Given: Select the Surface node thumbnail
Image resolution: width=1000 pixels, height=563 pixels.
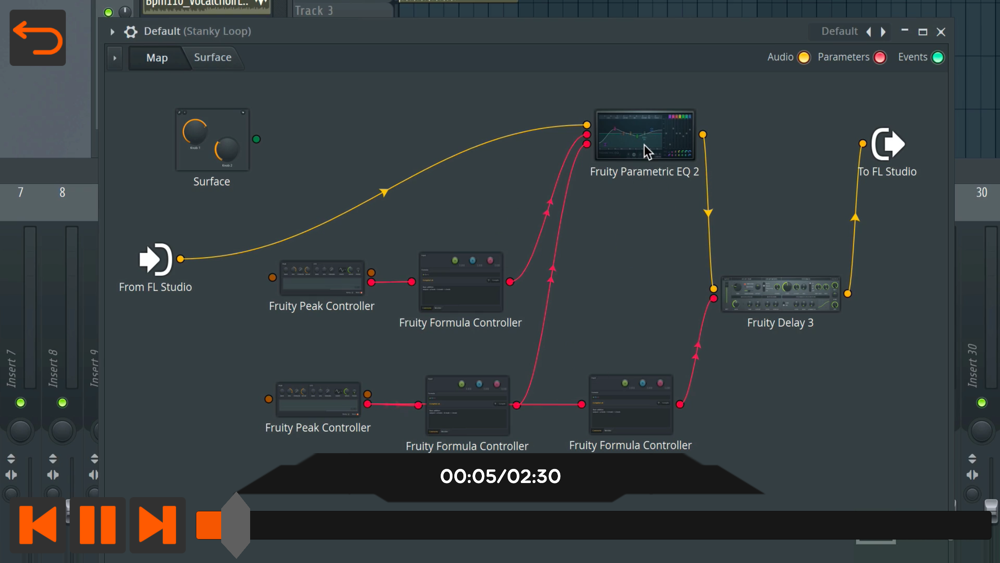Looking at the screenshot, I should pyautogui.click(x=212, y=140).
